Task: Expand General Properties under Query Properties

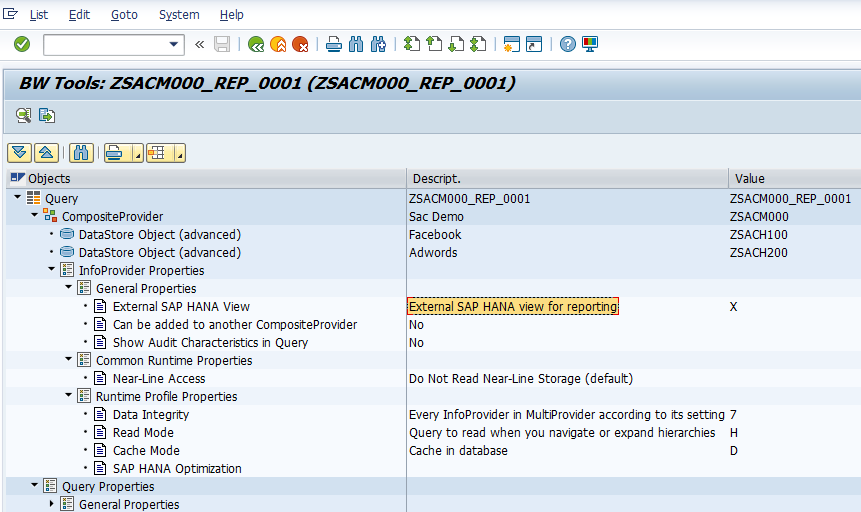Action: pyautogui.click(x=52, y=503)
